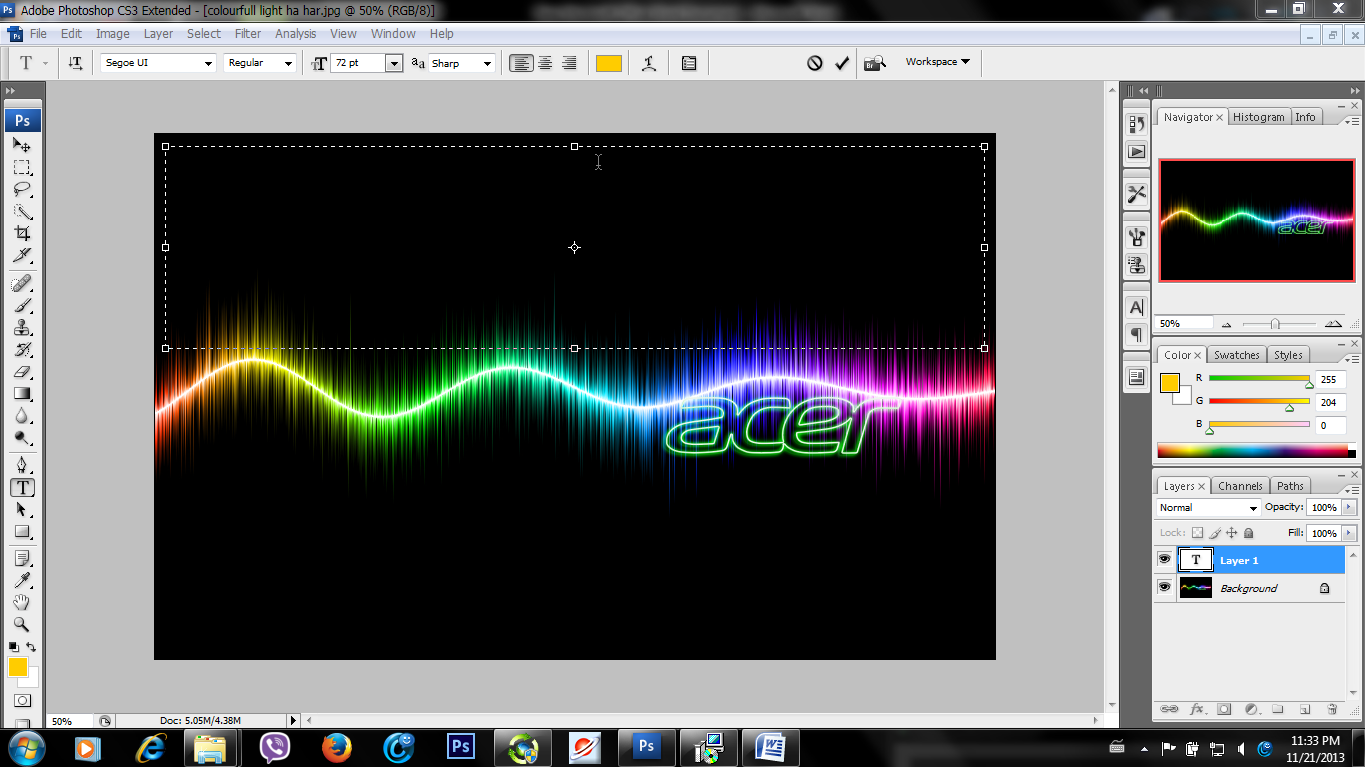Open the Layer menu

click(x=158, y=34)
